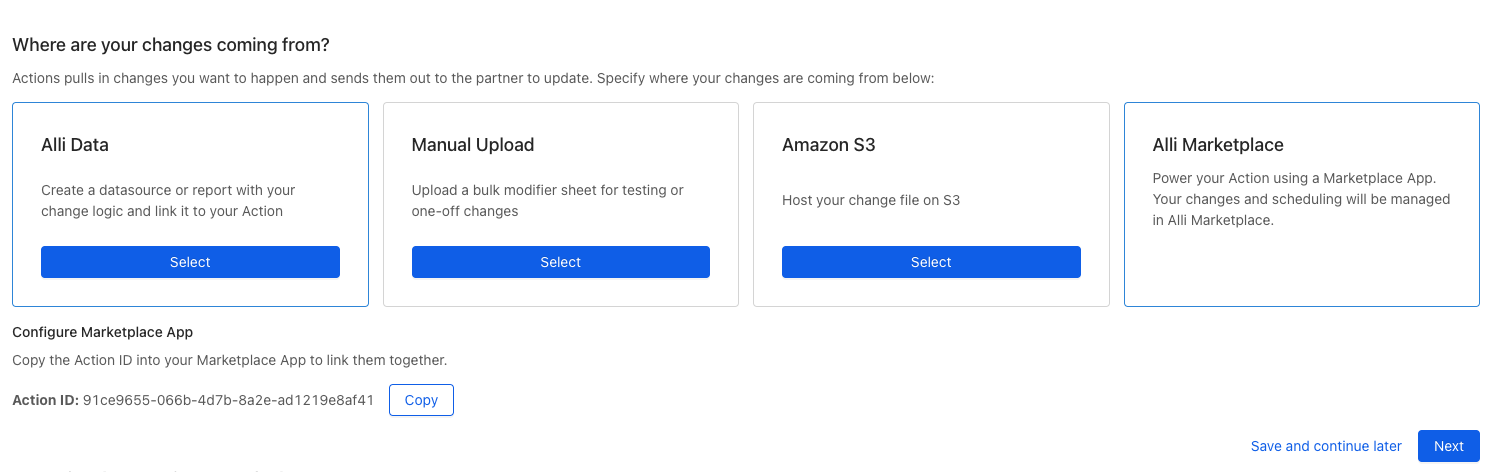Click the Alli Data description text
The image size is (1489, 472).
pos(168,200)
